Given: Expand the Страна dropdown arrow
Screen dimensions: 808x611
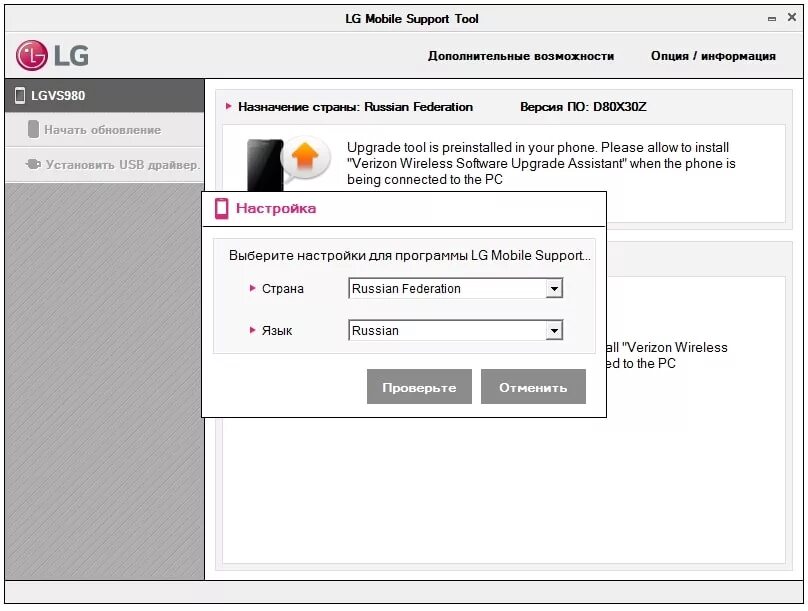Looking at the screenshot, I should 554,288.
